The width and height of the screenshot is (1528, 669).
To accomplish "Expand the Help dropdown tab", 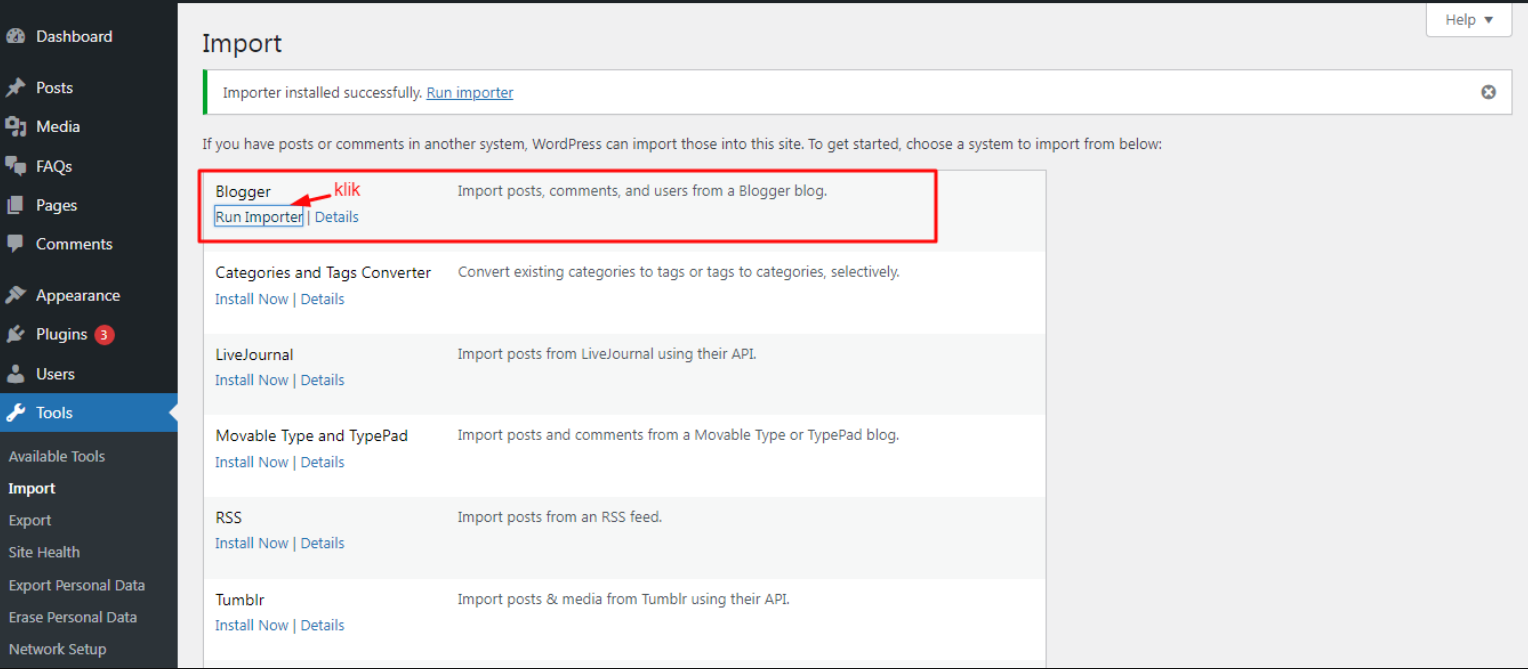I will pyautogui.click(x=1468, y=20).
